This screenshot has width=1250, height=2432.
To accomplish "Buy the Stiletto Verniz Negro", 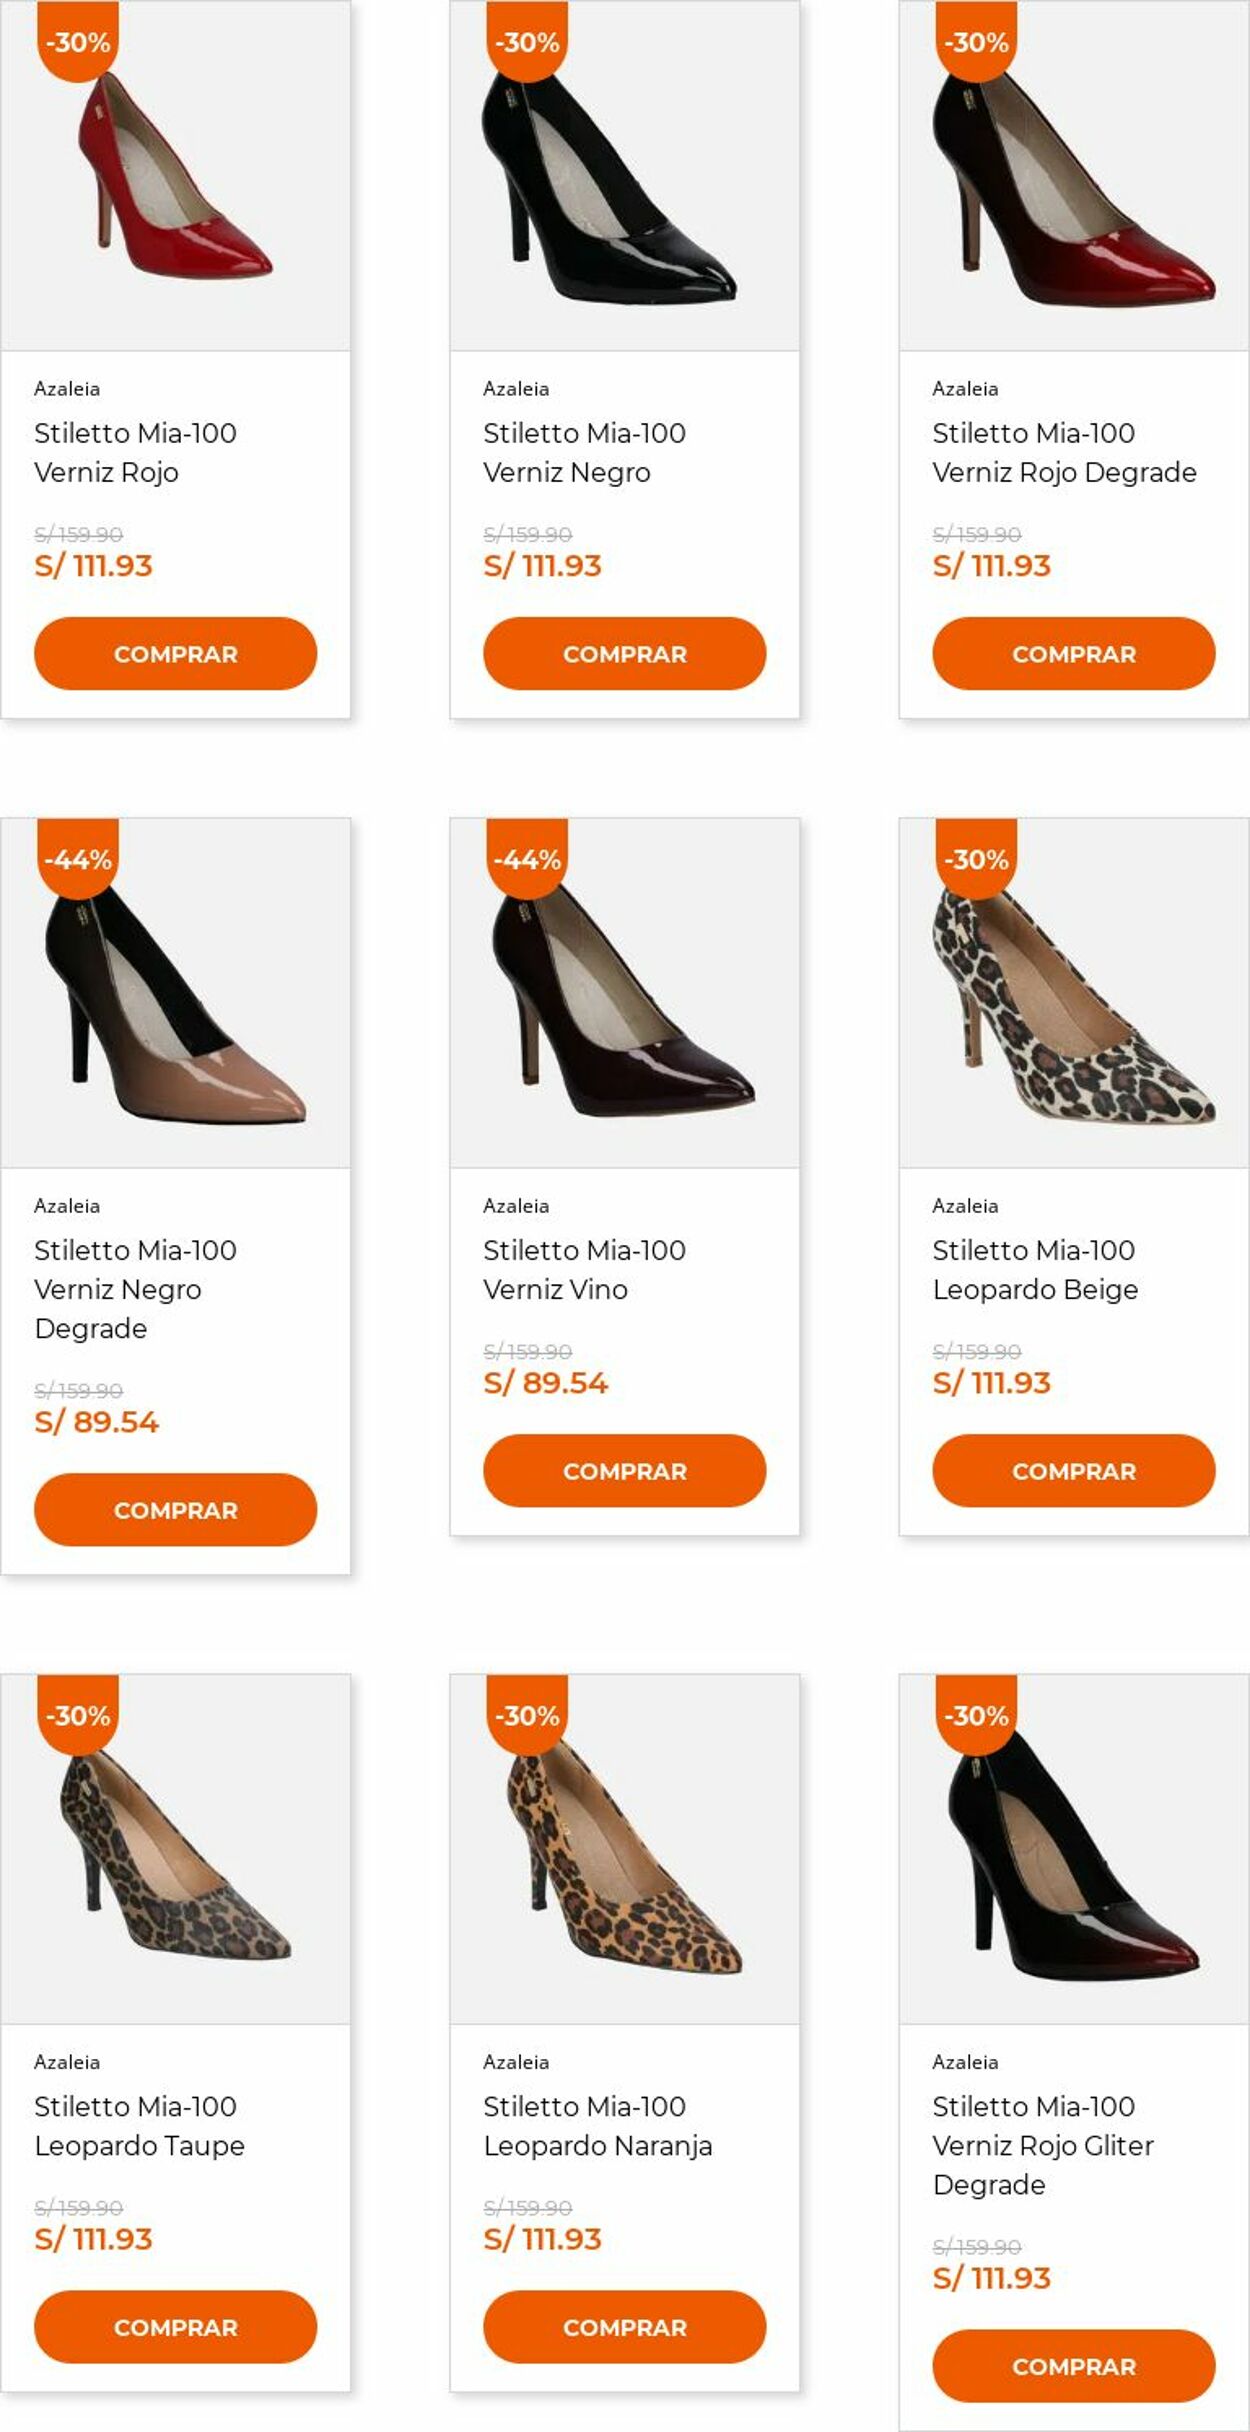I will [624, 654].
